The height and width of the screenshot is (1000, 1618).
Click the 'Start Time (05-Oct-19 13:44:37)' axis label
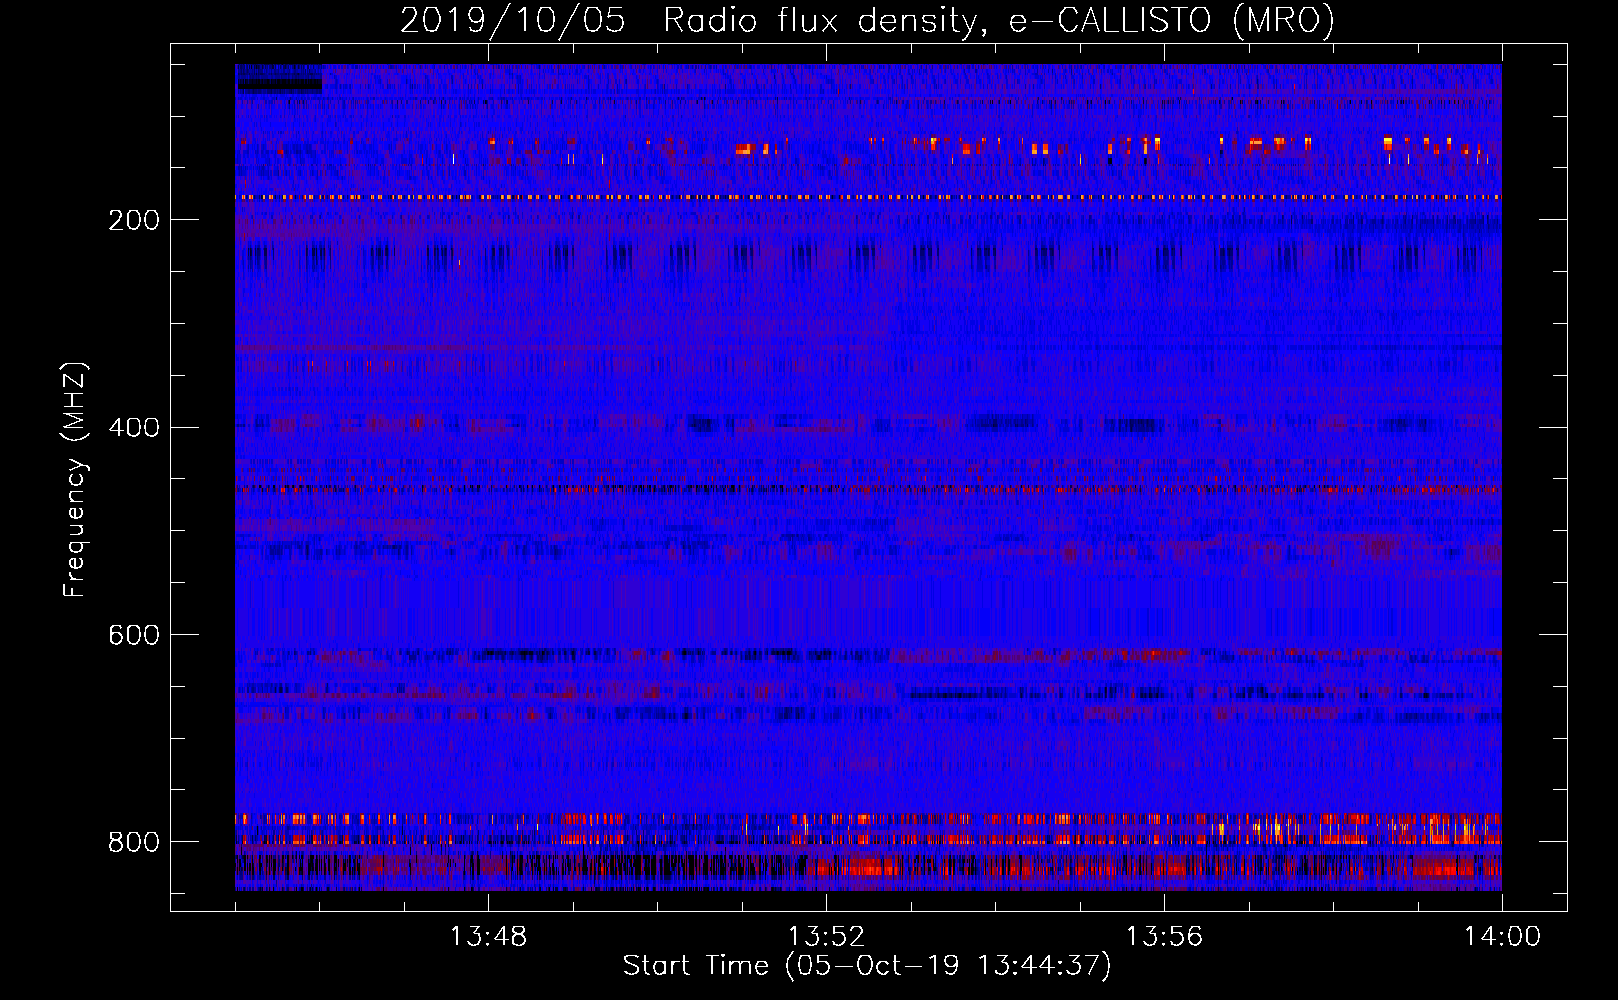867,966
